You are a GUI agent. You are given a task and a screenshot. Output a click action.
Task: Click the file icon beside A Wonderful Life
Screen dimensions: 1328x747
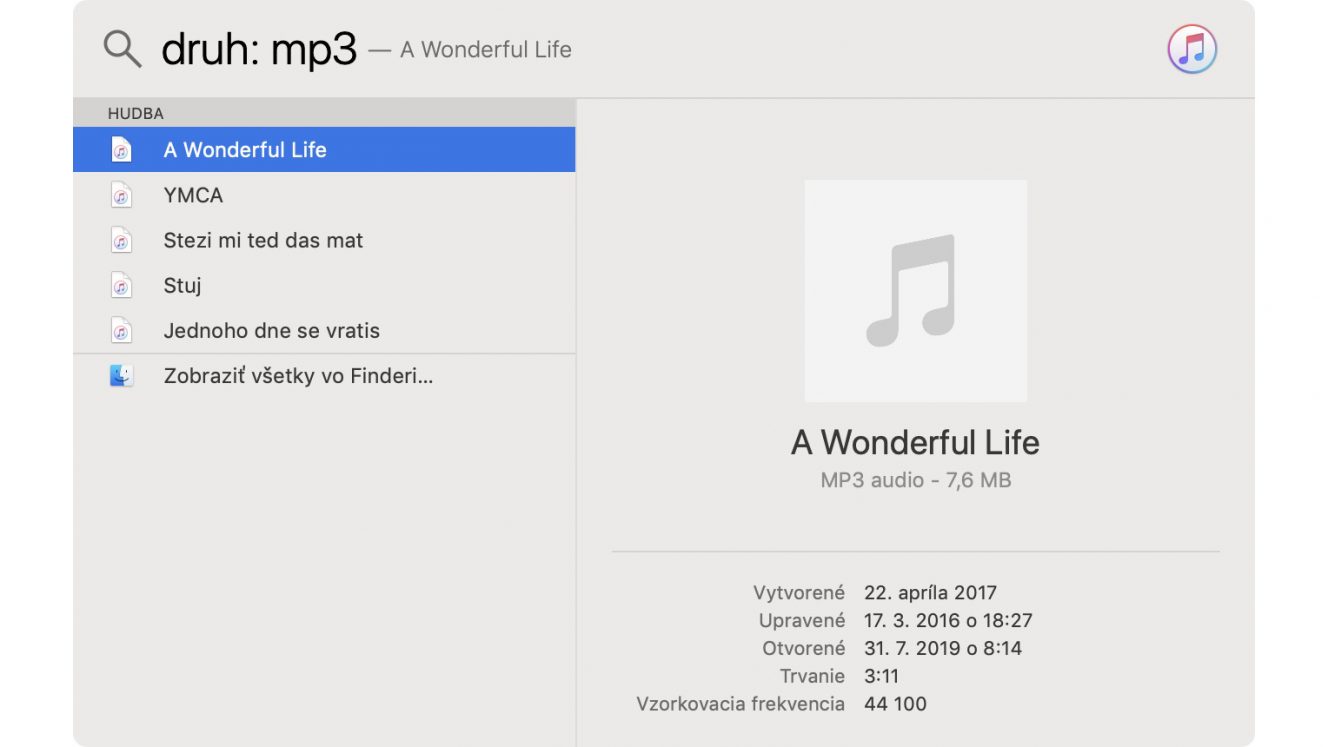[x=121, y=150]
